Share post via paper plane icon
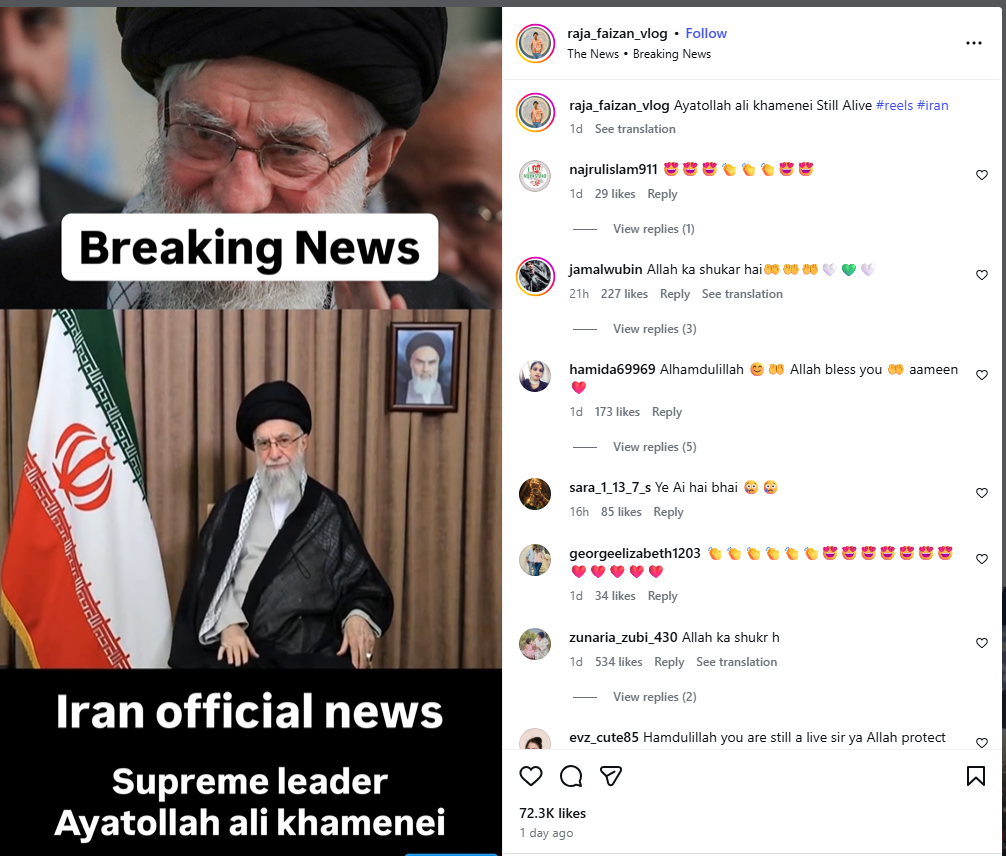 click(x=611, y=776)
